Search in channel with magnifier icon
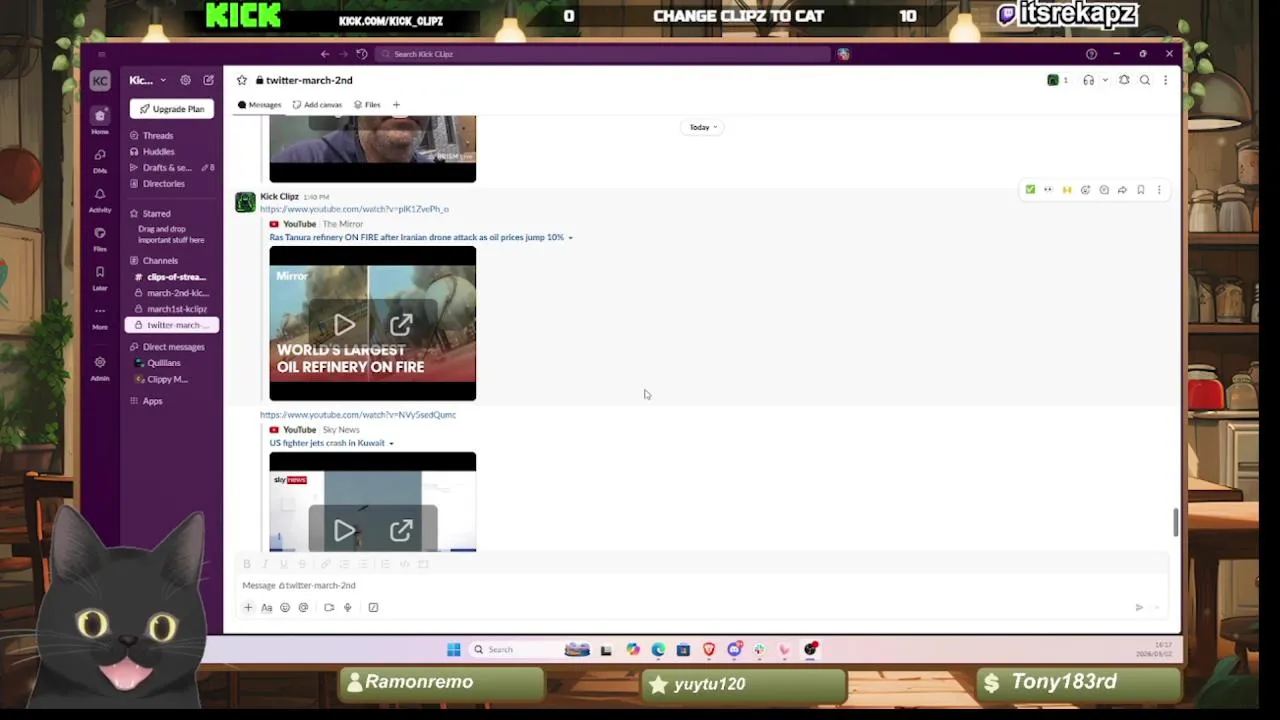 point(1145,80)
